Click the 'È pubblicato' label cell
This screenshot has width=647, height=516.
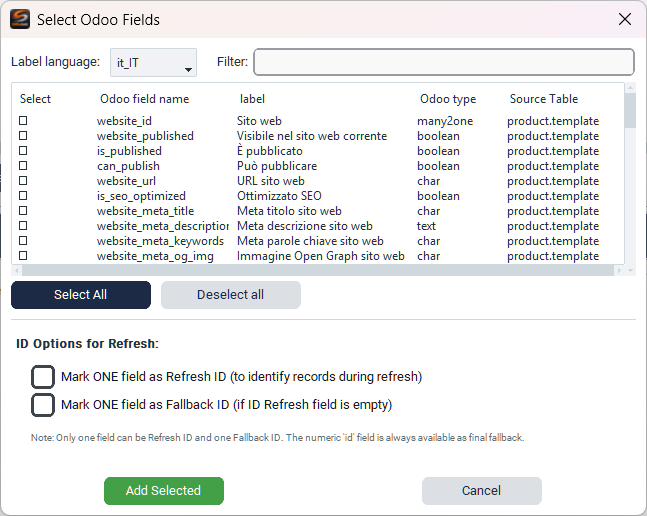(x=270, y=151)
